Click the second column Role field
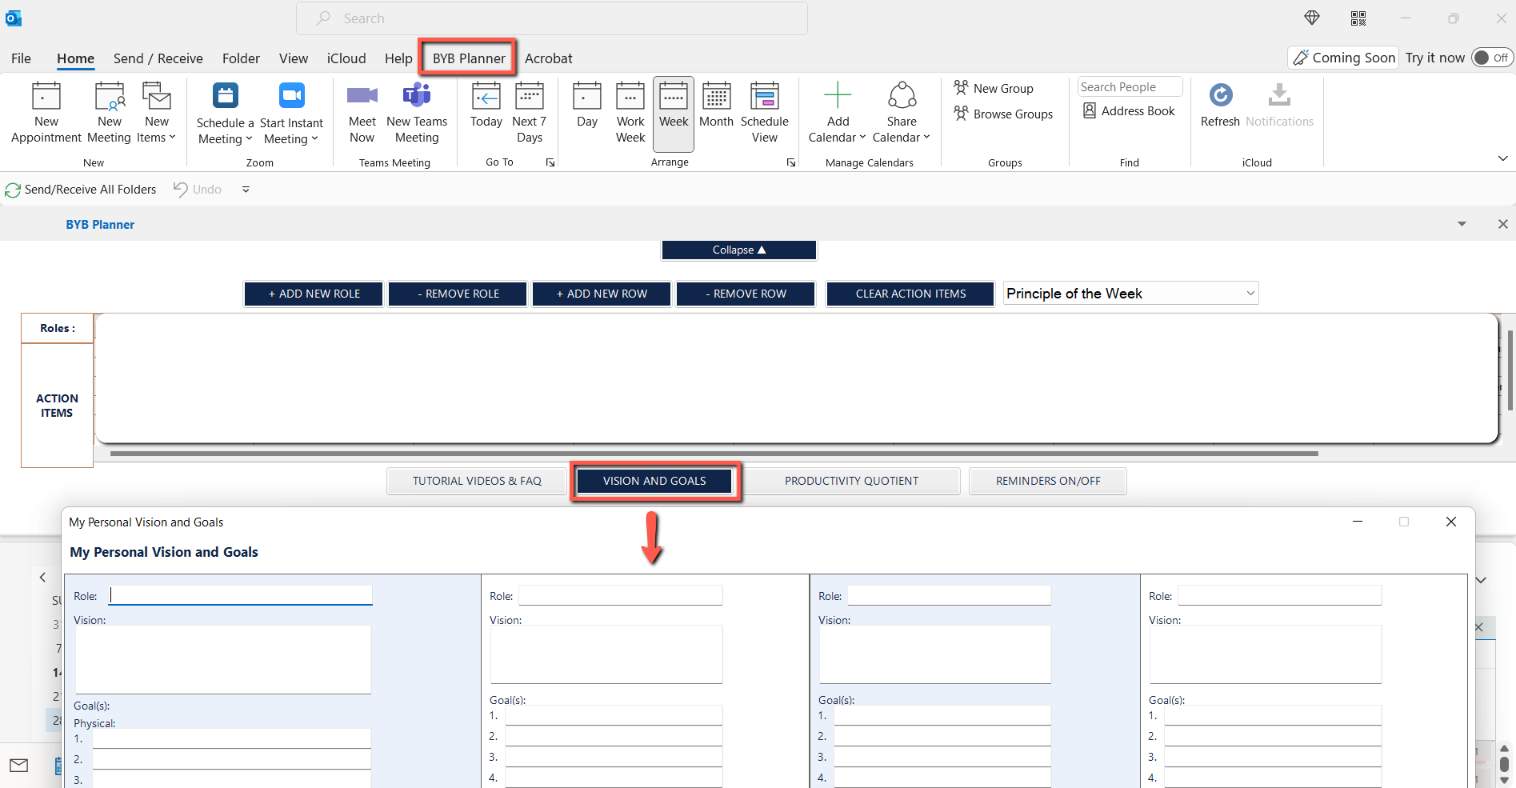Viewport: 1516px width, 788px height. [x=620, y=595]
